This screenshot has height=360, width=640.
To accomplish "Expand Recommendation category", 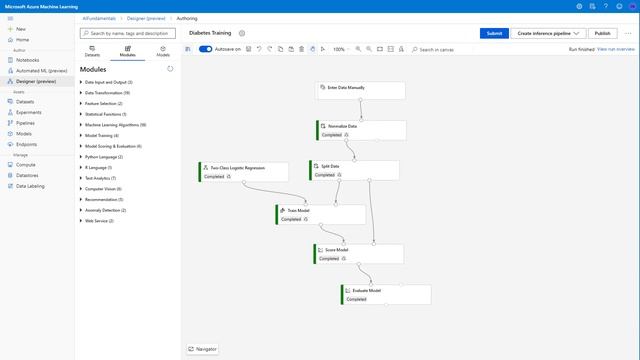I will coord(101,199).
